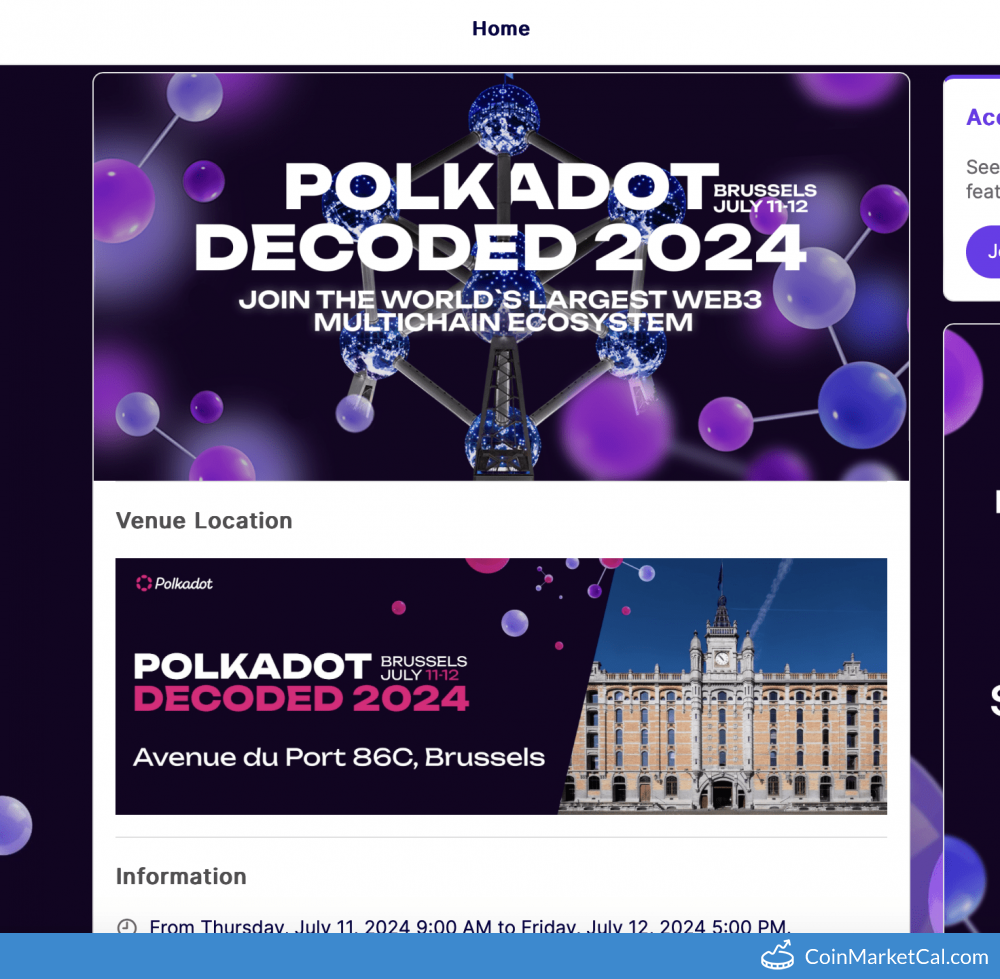The width and height of the screenshot is (1000, 979).
Task: Open the Home menu item
Action: (x=501, y=29)
